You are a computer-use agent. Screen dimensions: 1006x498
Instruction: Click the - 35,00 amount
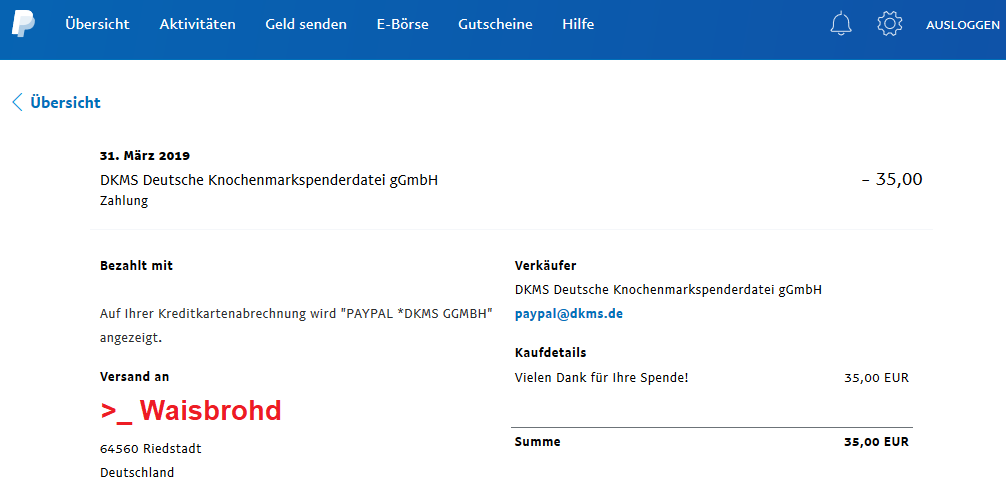892,179
